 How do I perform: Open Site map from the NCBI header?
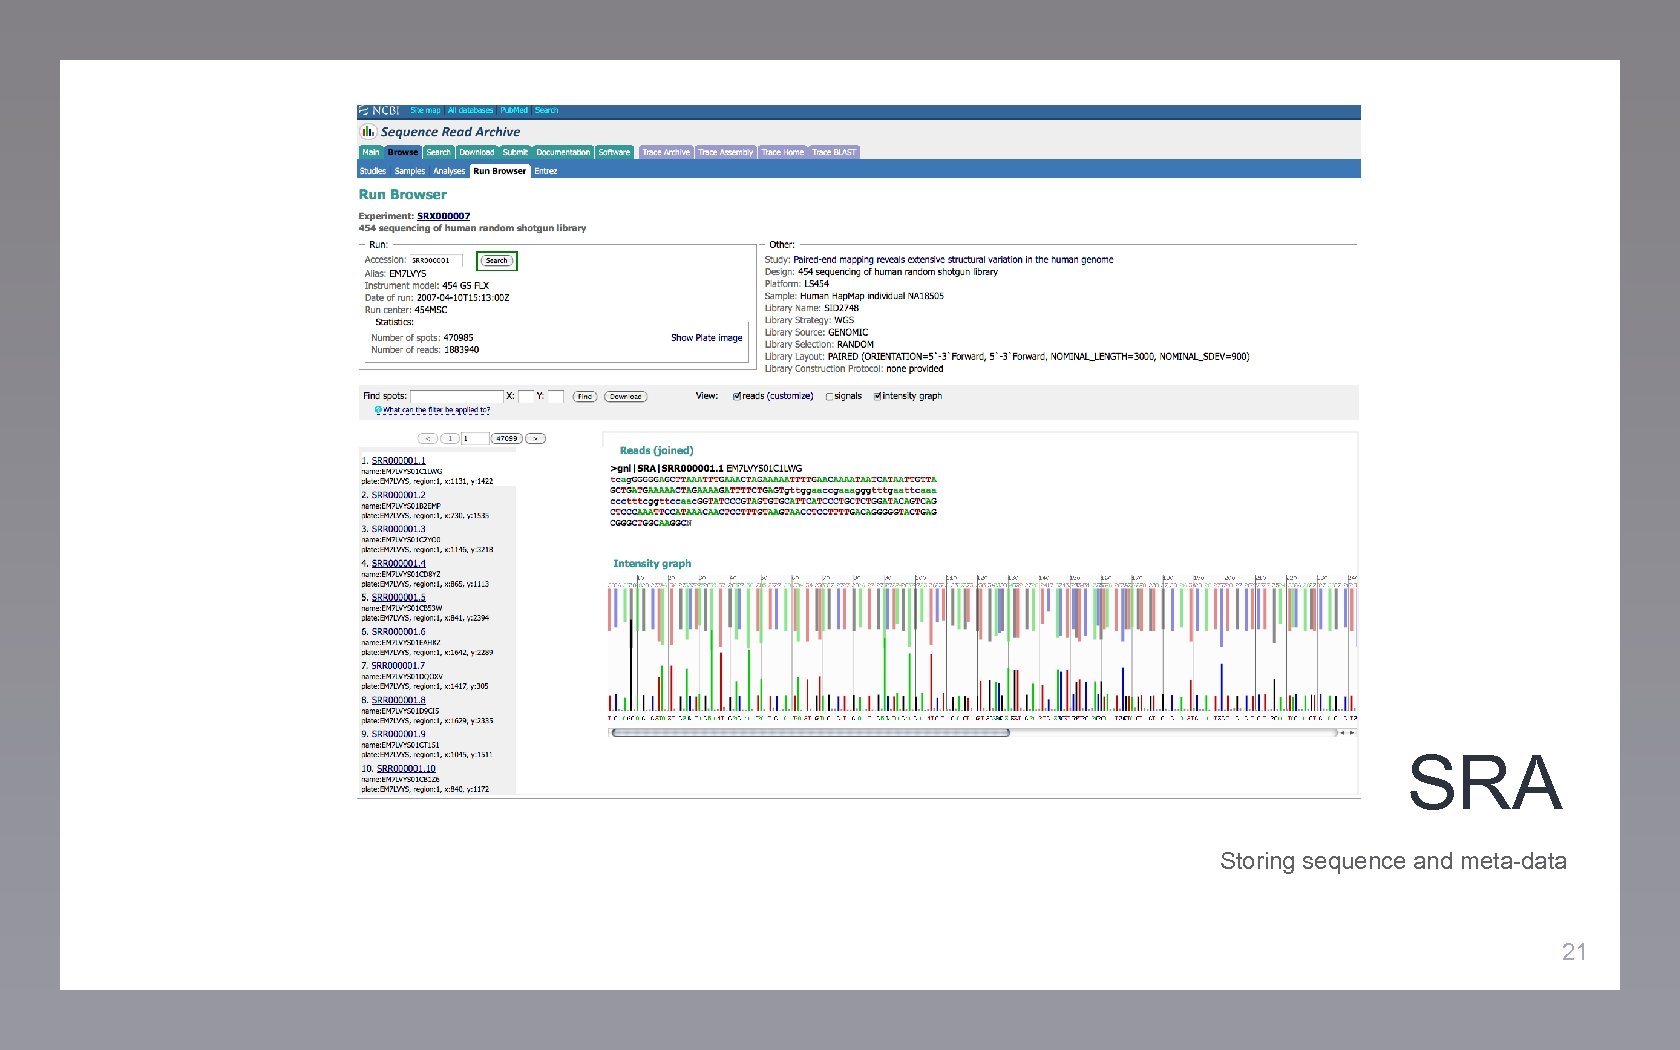point(426,110)
